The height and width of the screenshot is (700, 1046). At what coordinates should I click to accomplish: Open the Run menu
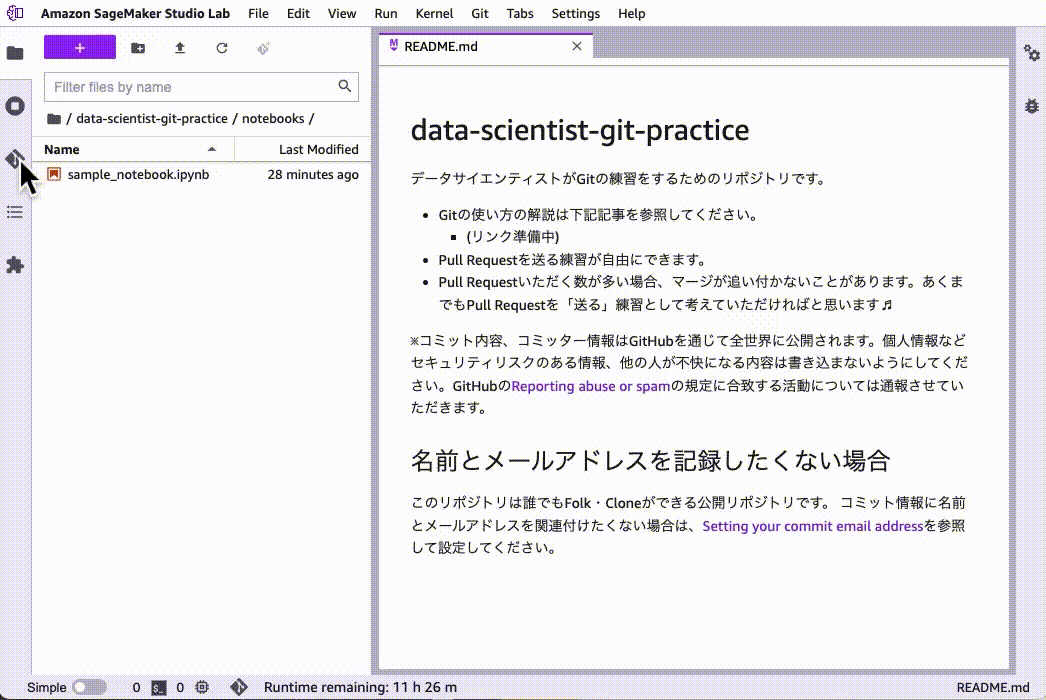click(x=386, y=13)
